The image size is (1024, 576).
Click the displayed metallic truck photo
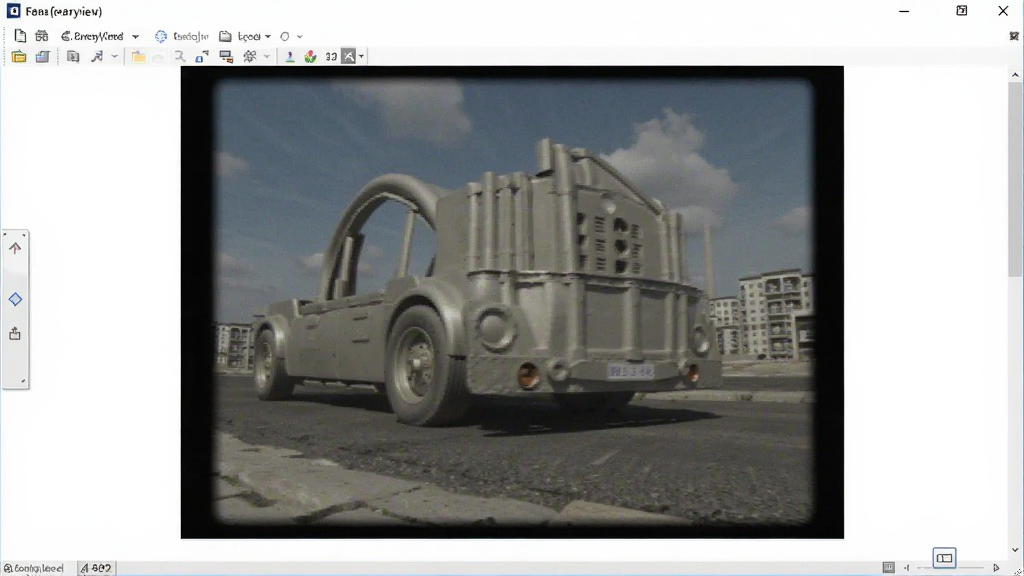pos(512,302)
